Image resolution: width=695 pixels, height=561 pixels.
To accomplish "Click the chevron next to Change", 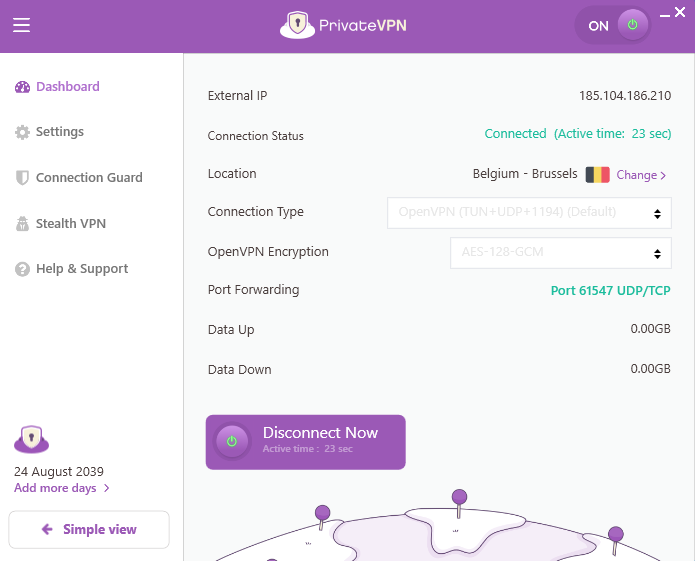I will [x=663, y=176].
